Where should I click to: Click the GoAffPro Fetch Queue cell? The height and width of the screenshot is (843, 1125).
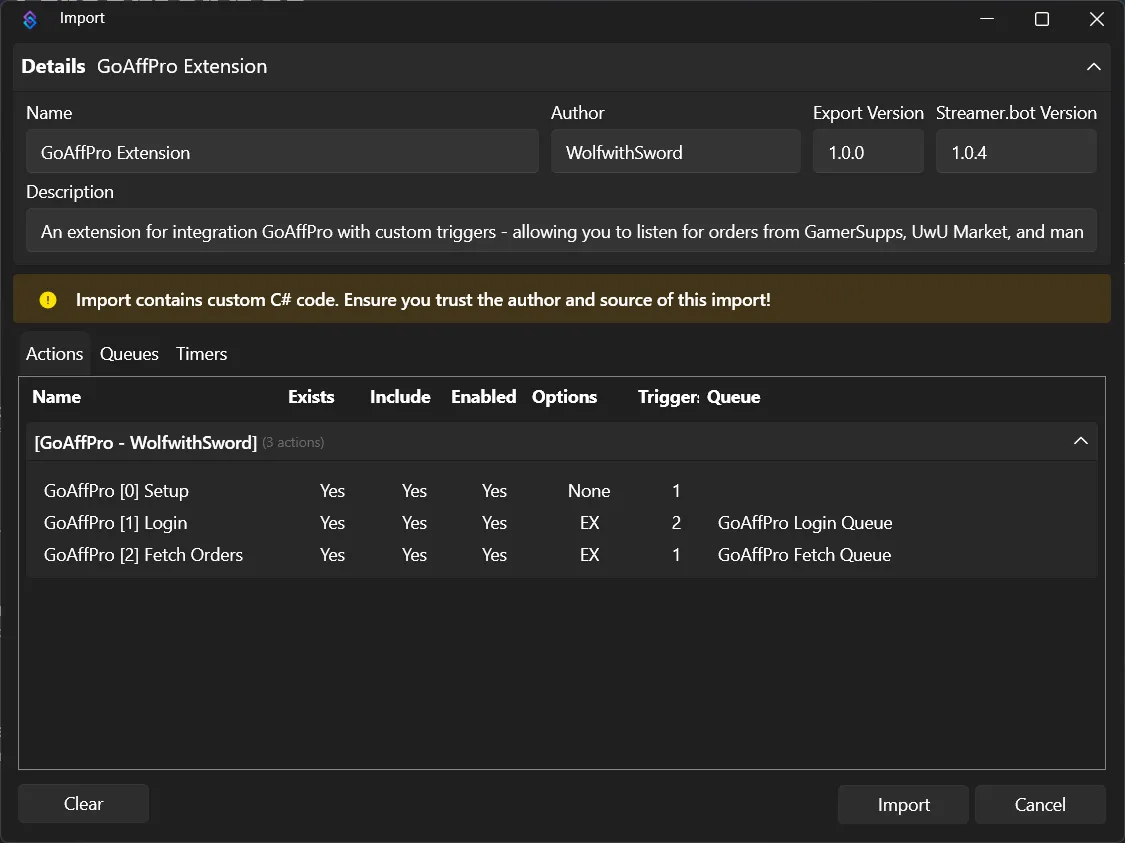click(x=804, y=555)
